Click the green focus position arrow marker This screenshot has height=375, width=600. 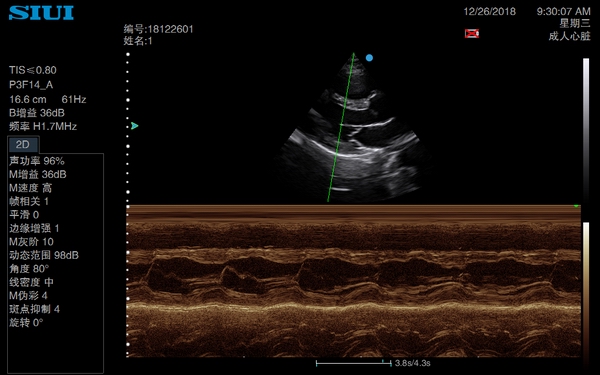click(134, 126)
